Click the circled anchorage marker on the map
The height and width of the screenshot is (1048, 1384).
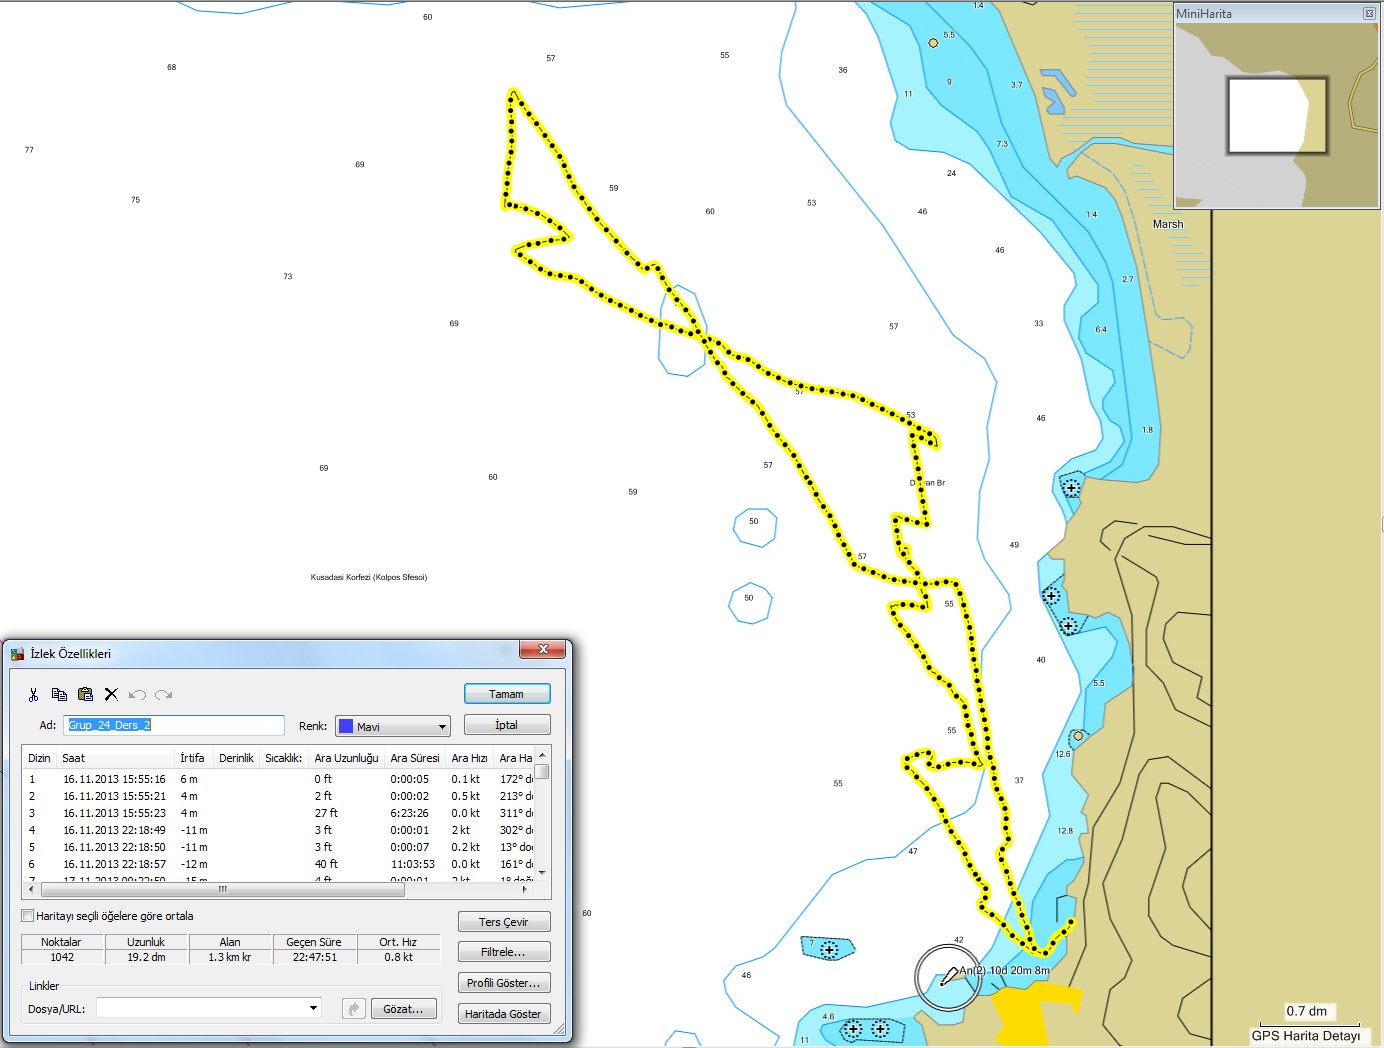pos(947,977)
